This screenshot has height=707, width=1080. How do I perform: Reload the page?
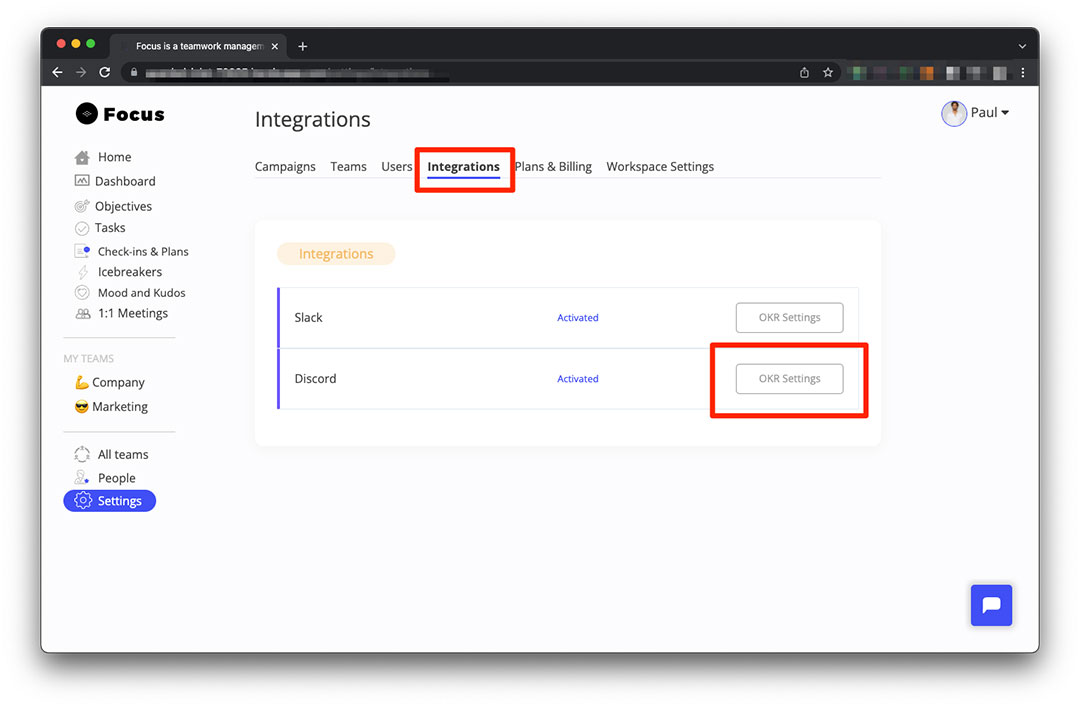point(105,72)
